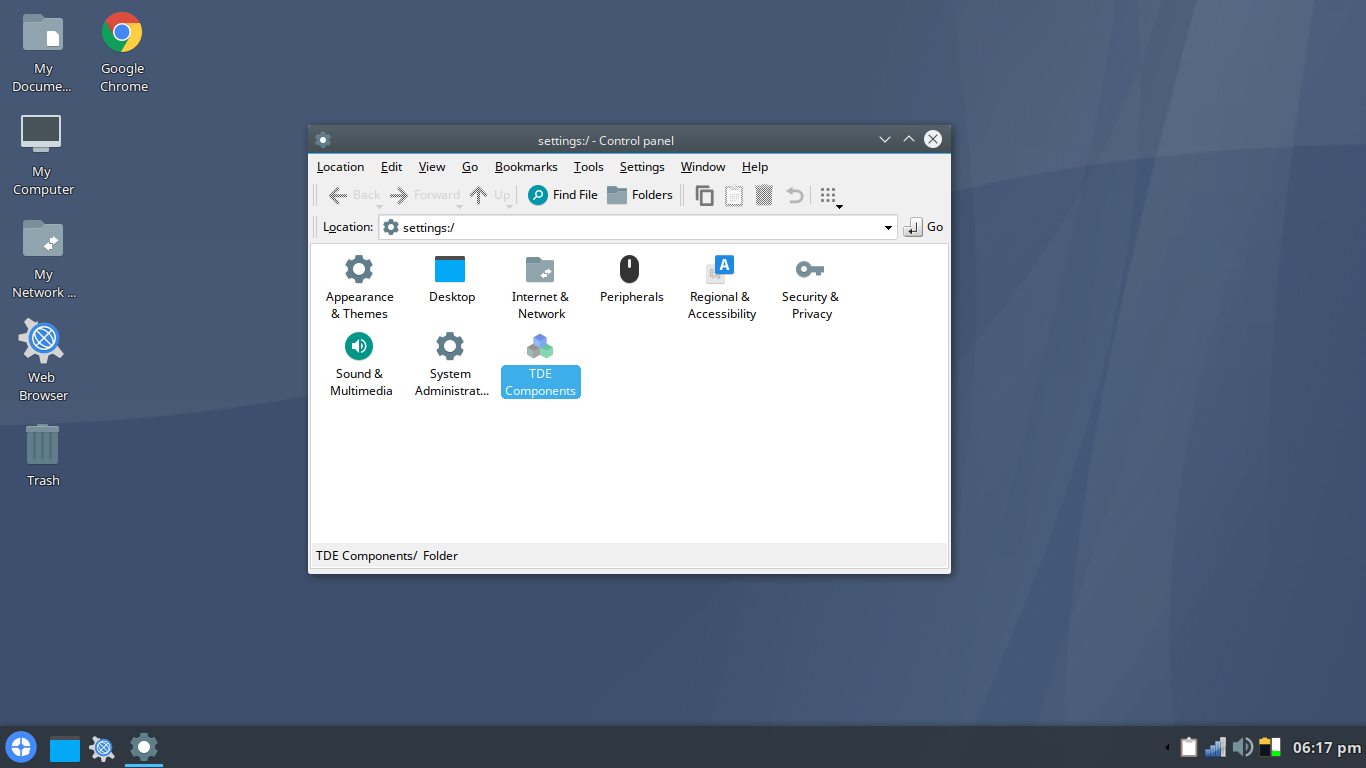Viewport: 1366px width, 768px height.
Task: Click 'TDE Components/ Folder' status bar text
Action: click(387, 556)
